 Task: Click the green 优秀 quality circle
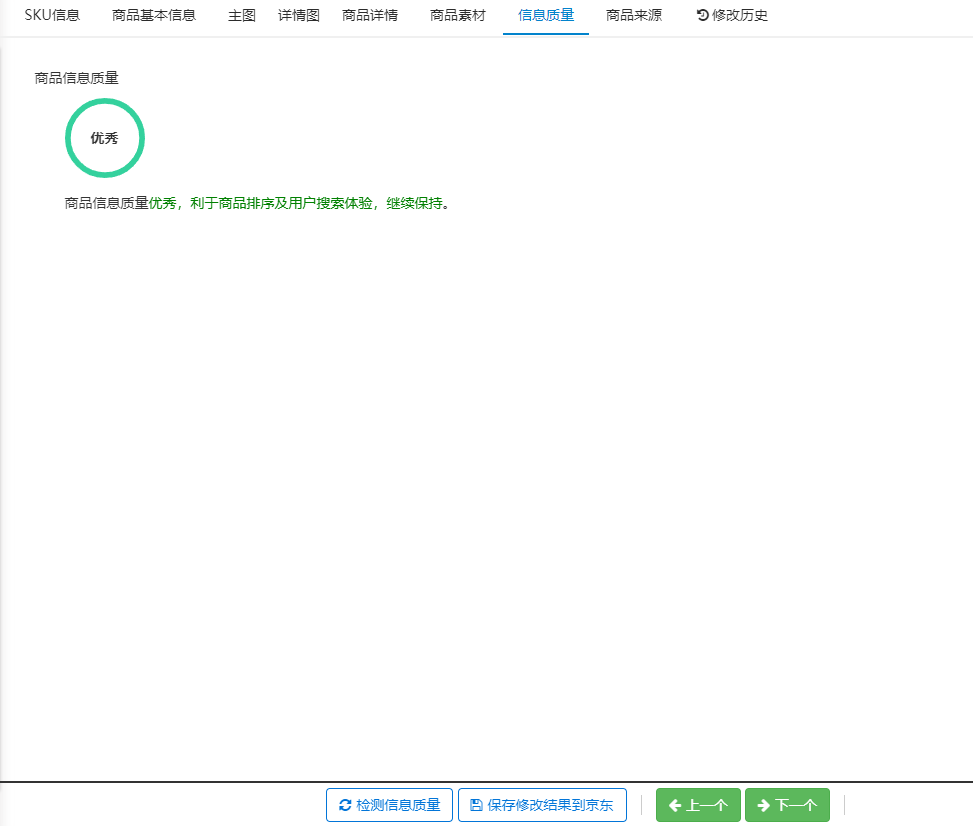point(105,138)
